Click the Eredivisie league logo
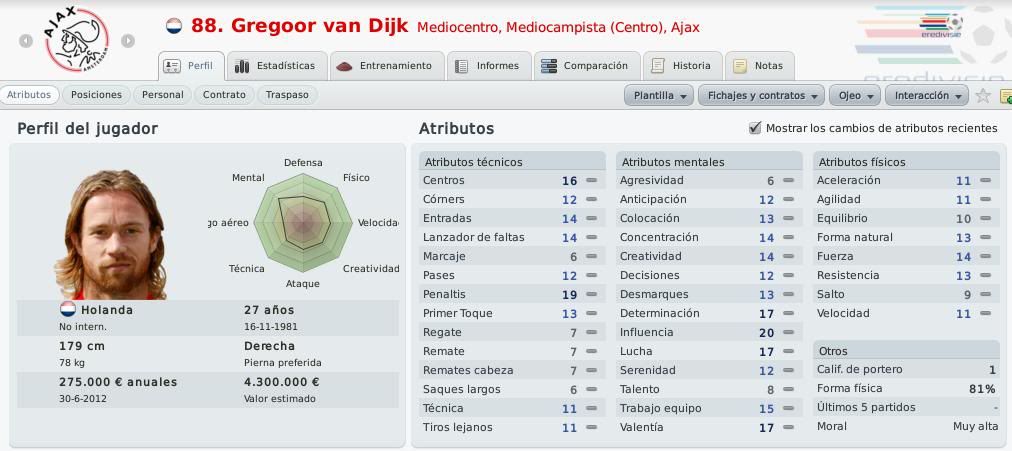The image size is (1012, 451). coord(942,26)
